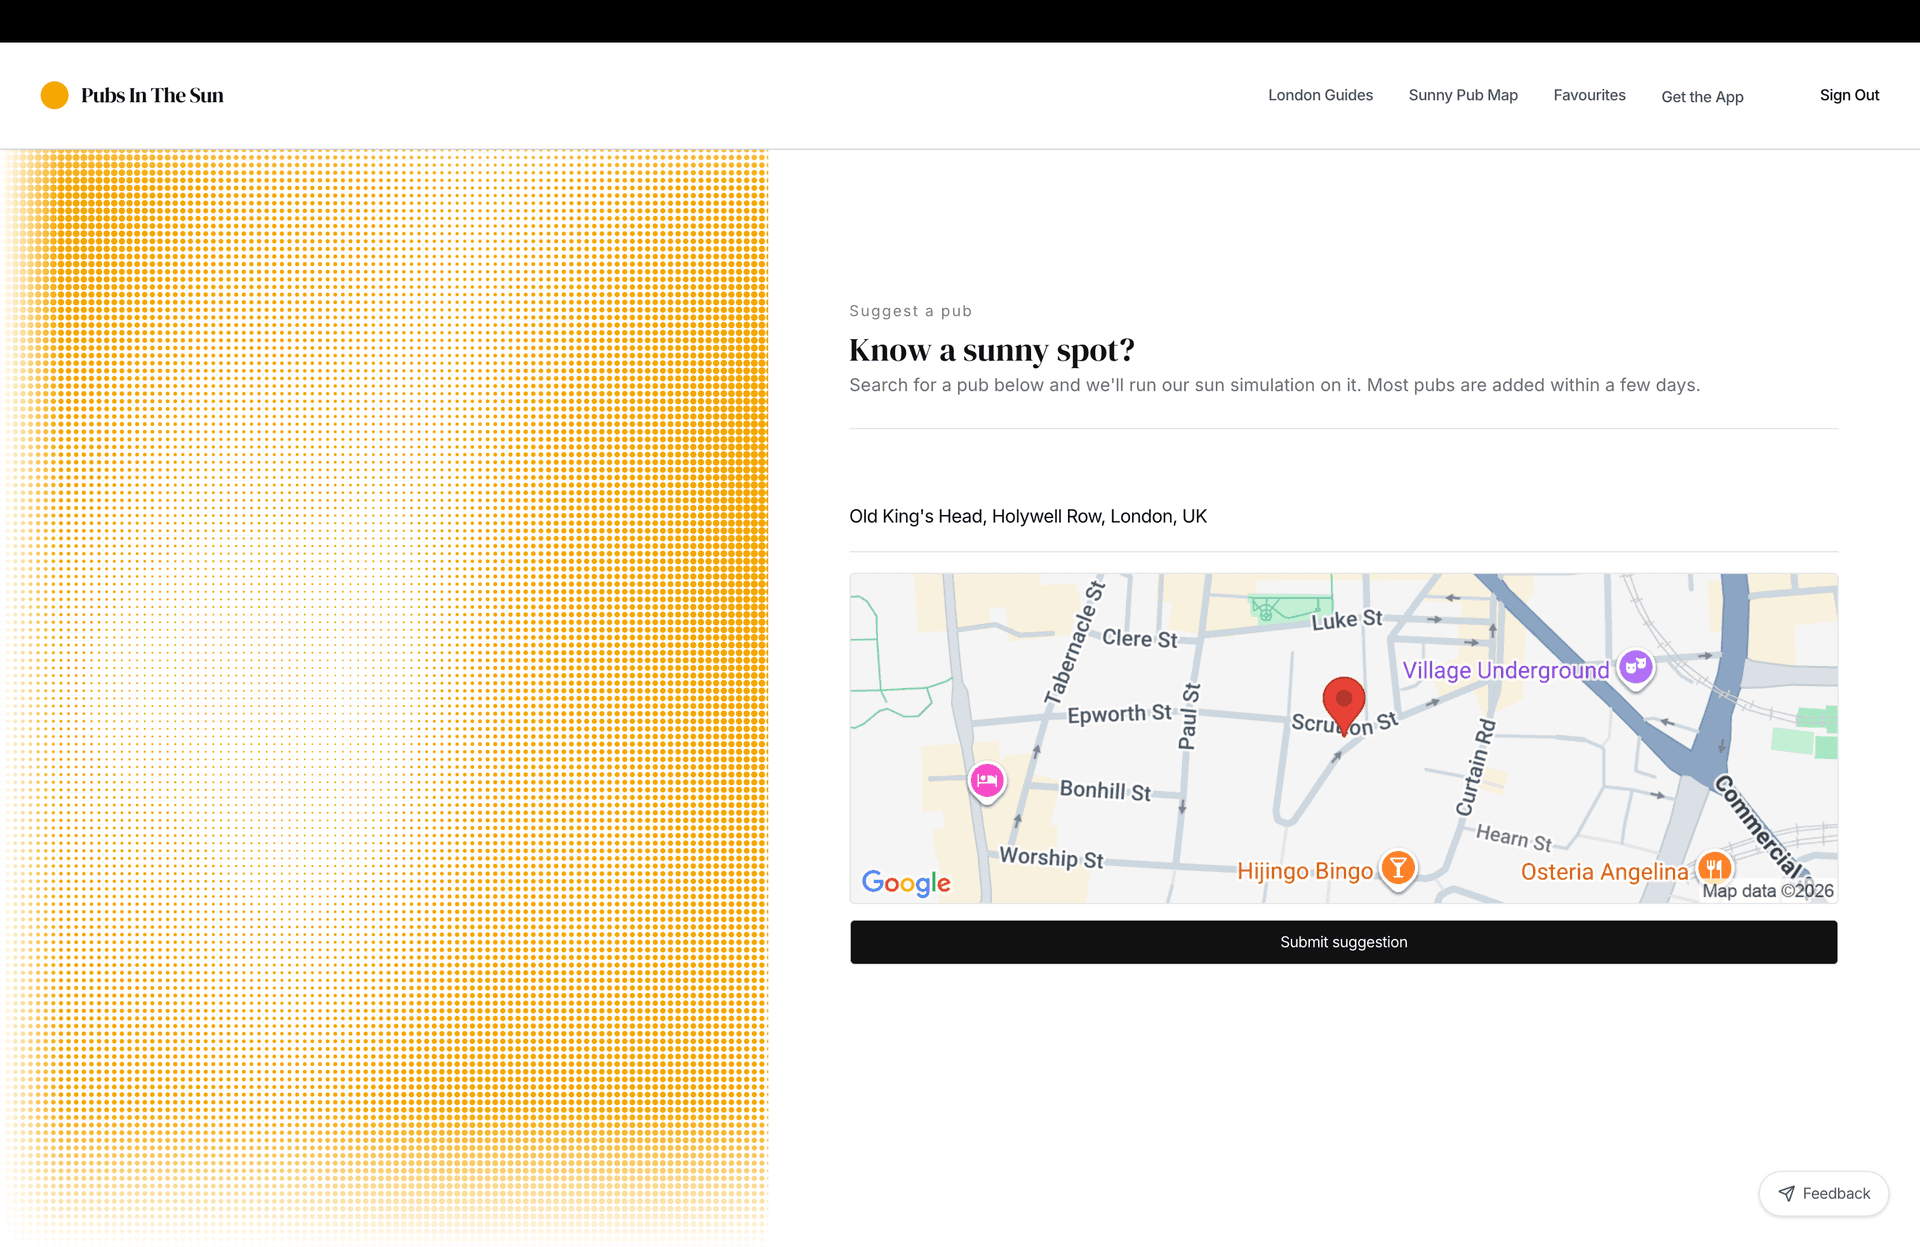Click the Osteria Angelina restaurant icon
The width and height of the screenshot is (1920, 1247).
(1714, 868)
